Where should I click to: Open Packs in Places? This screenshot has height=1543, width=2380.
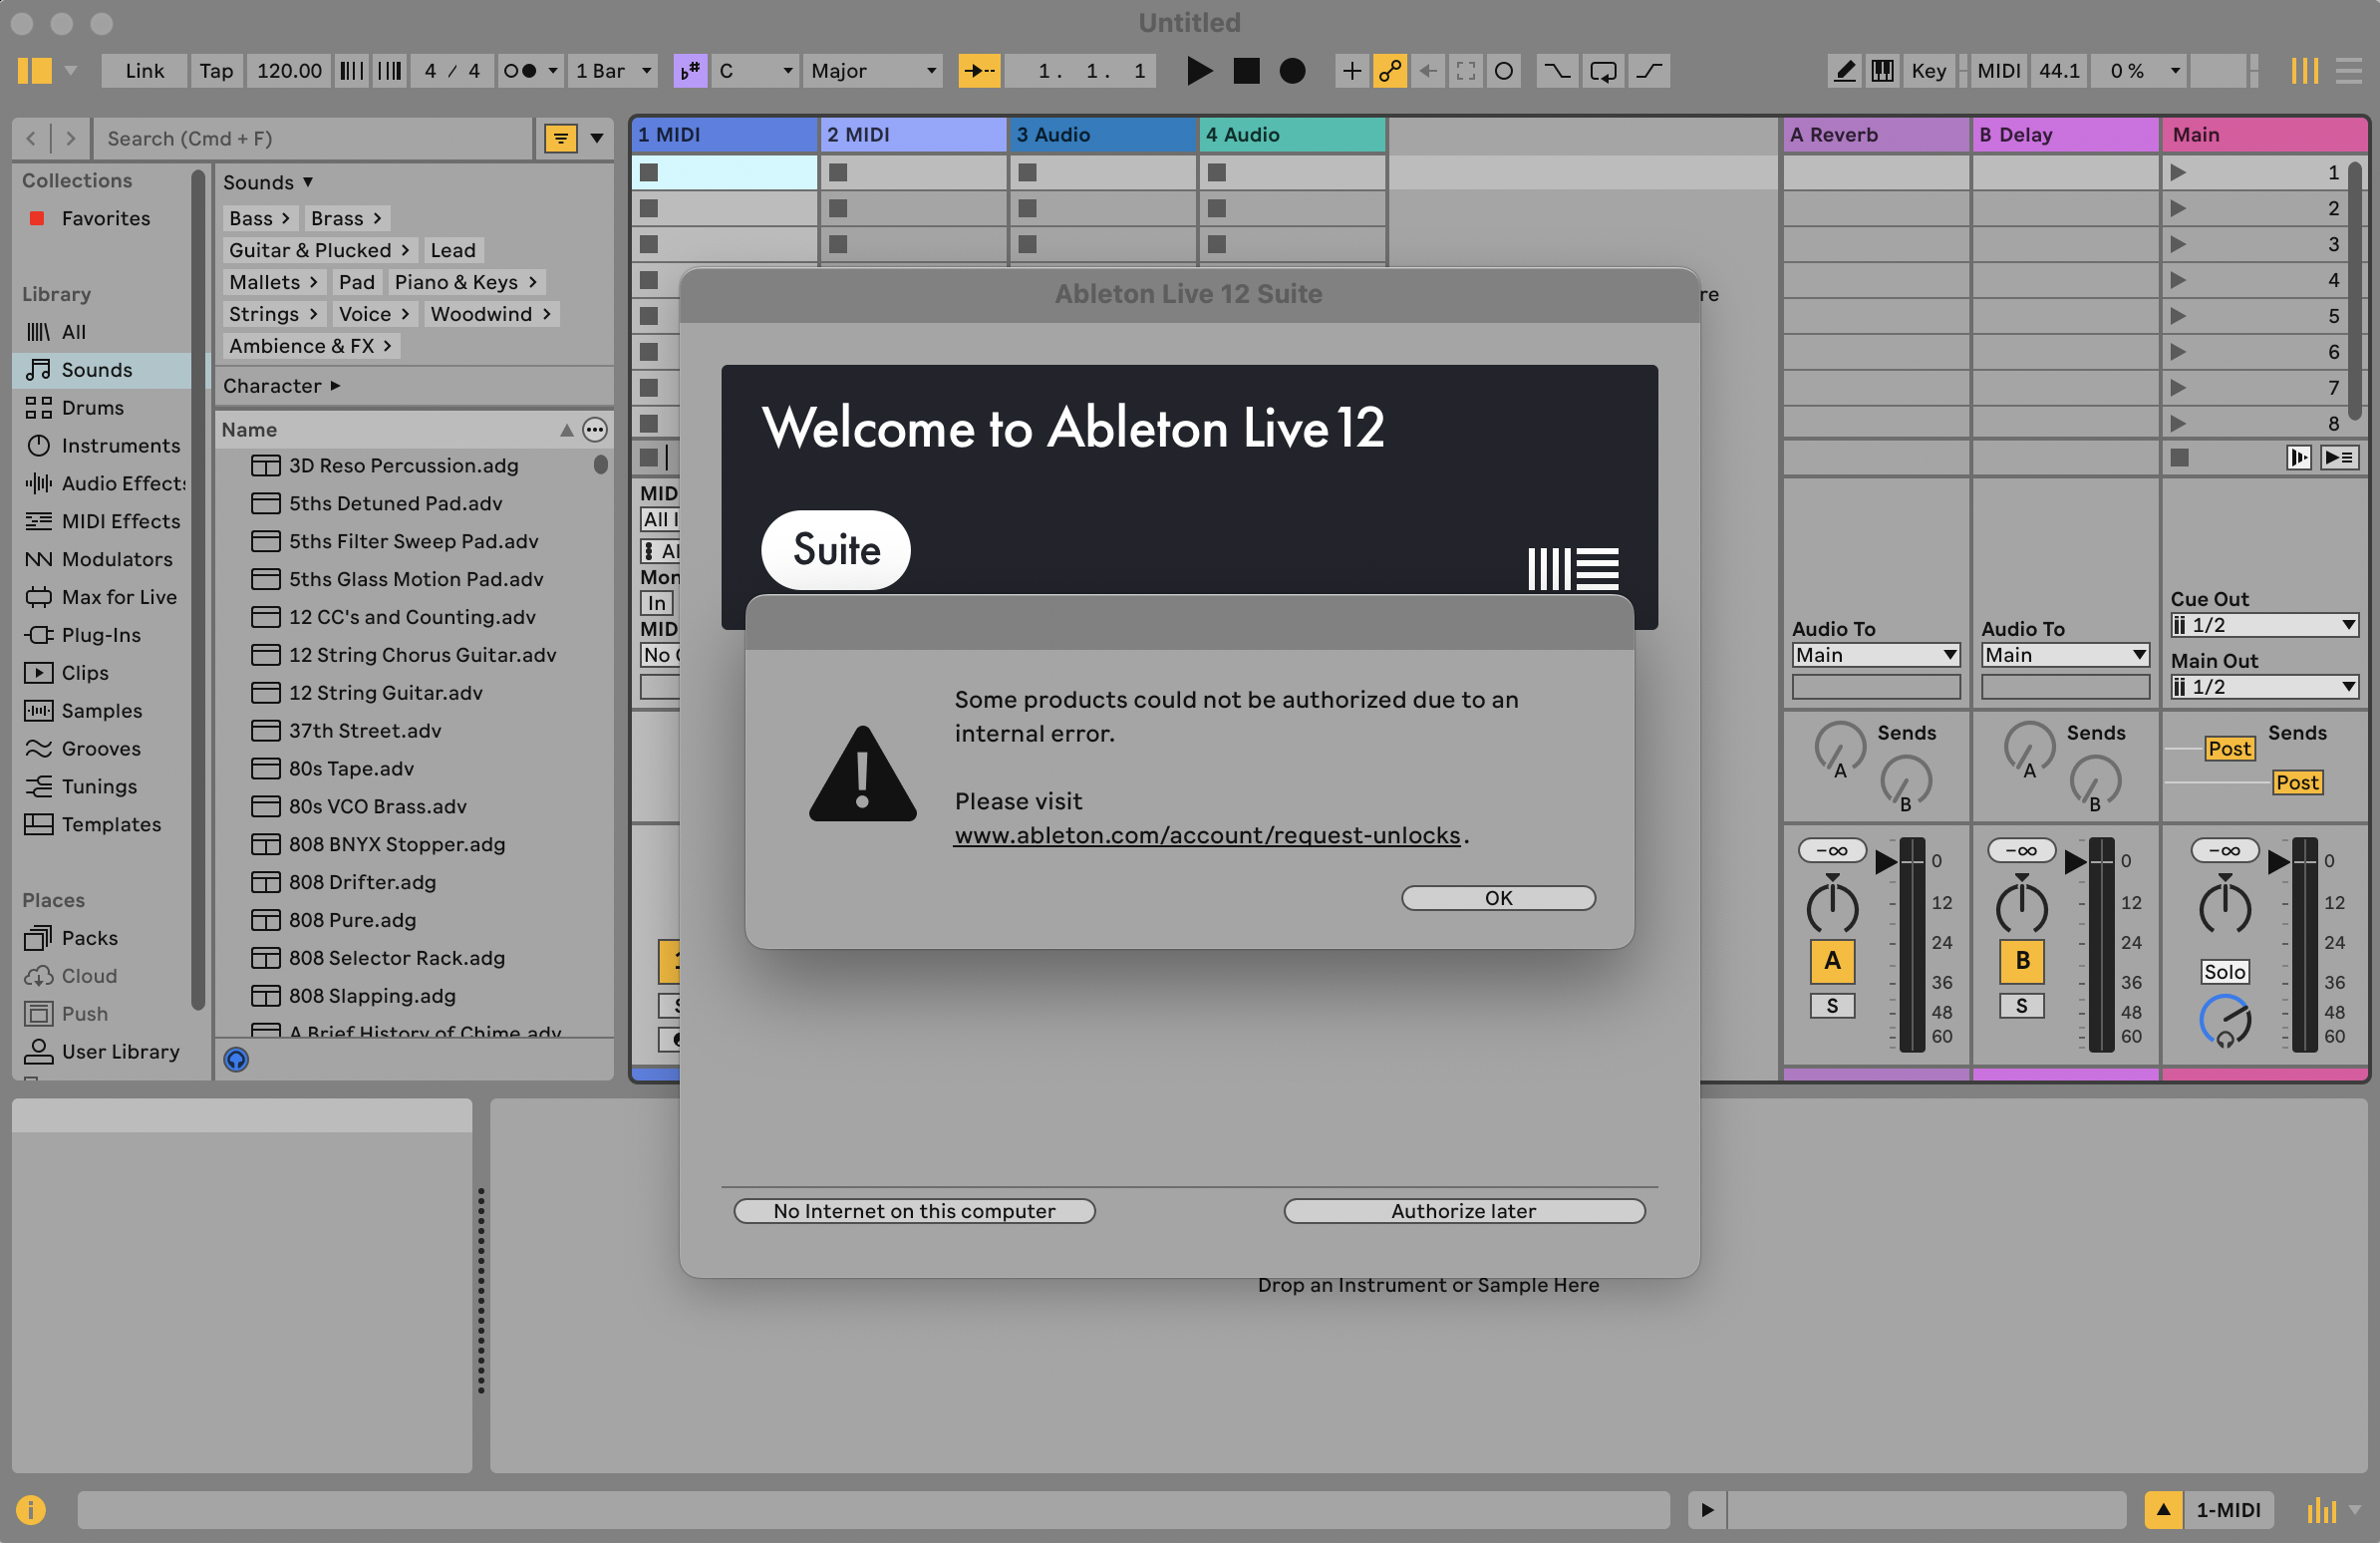tap(89, 938)
